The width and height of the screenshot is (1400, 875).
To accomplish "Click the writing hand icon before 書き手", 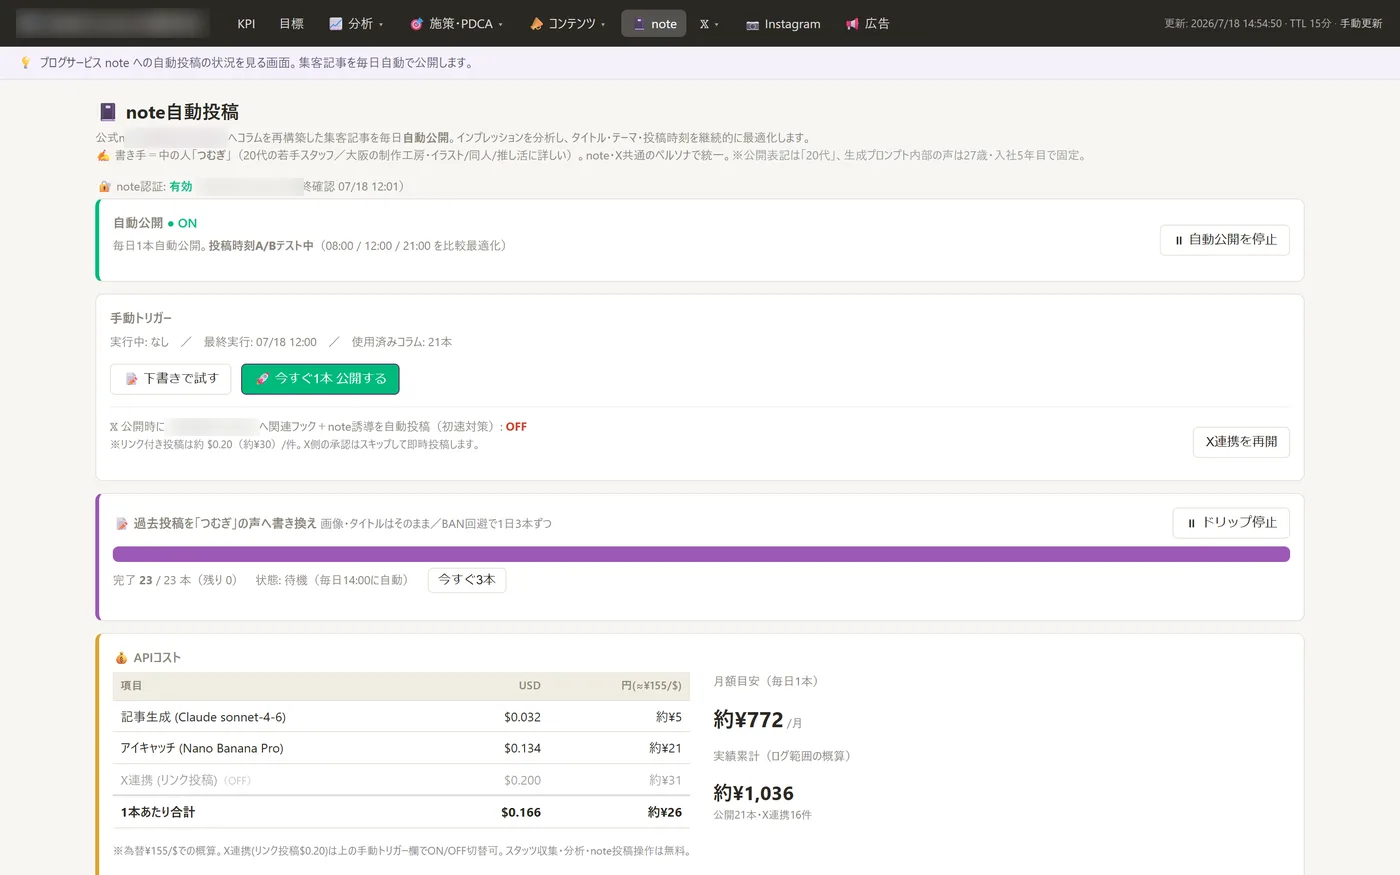I will tap(103, 156).
